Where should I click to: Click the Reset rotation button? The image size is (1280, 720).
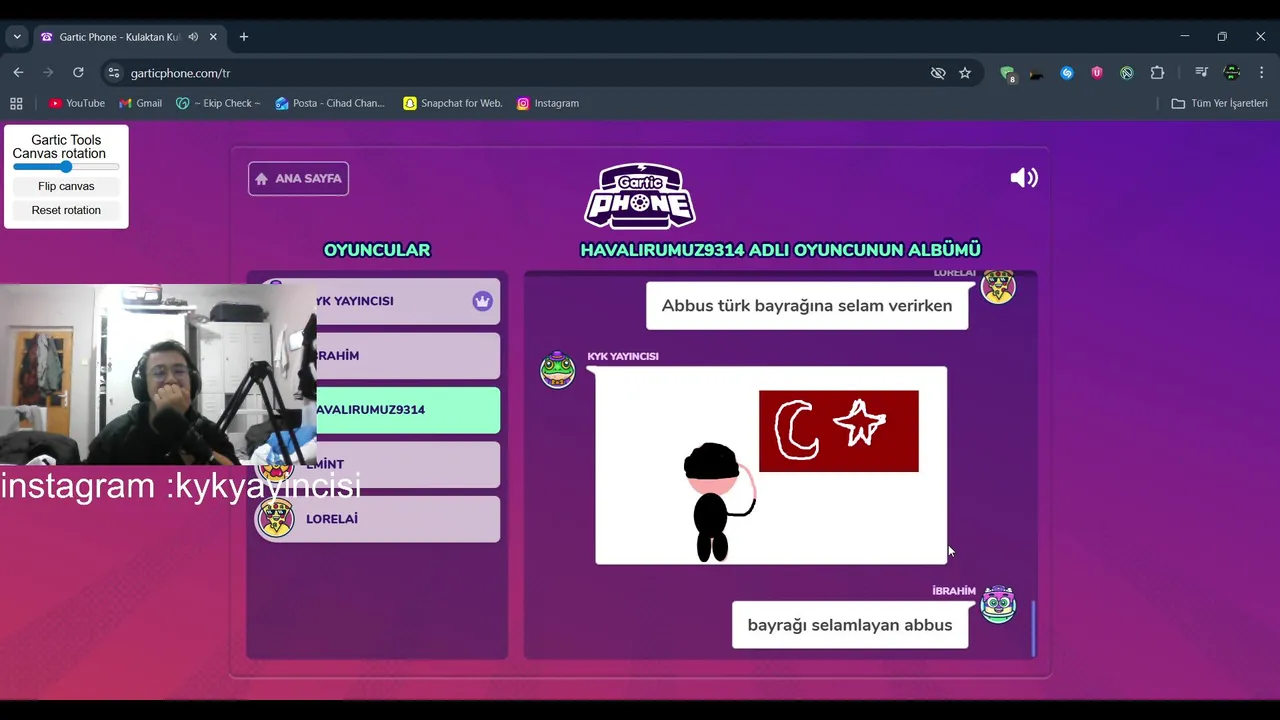(66, 210)
